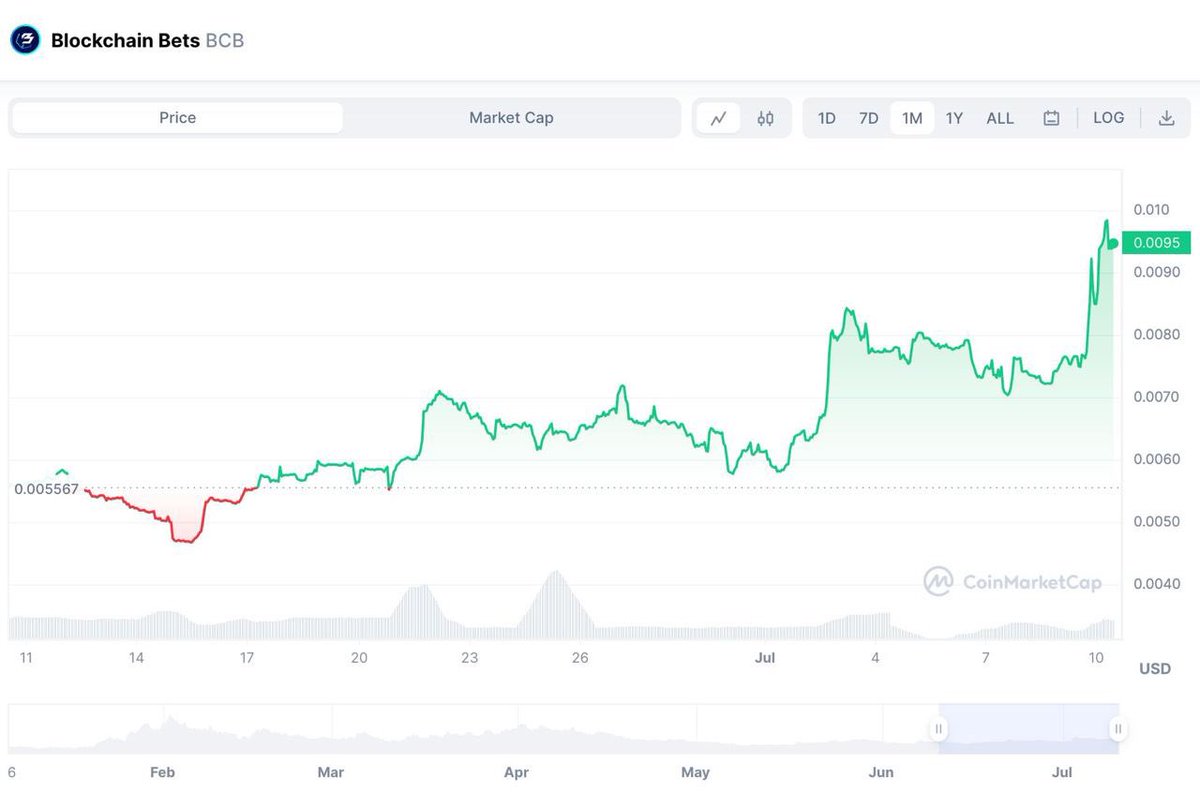Image resolution: width=1200 pixels, height=792 pixels.
Task: Click the 23 date axis label
Action: (469, 658)
